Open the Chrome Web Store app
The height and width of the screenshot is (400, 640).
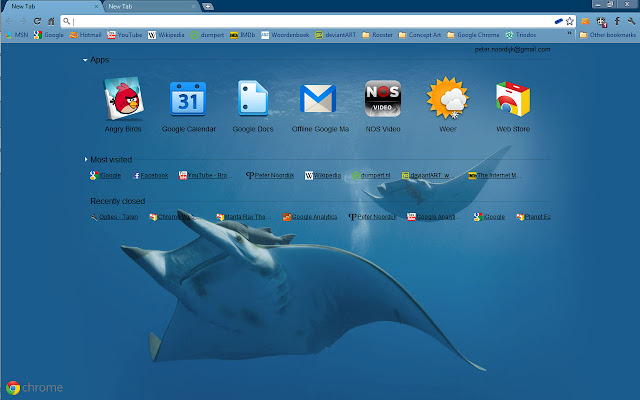512,100
